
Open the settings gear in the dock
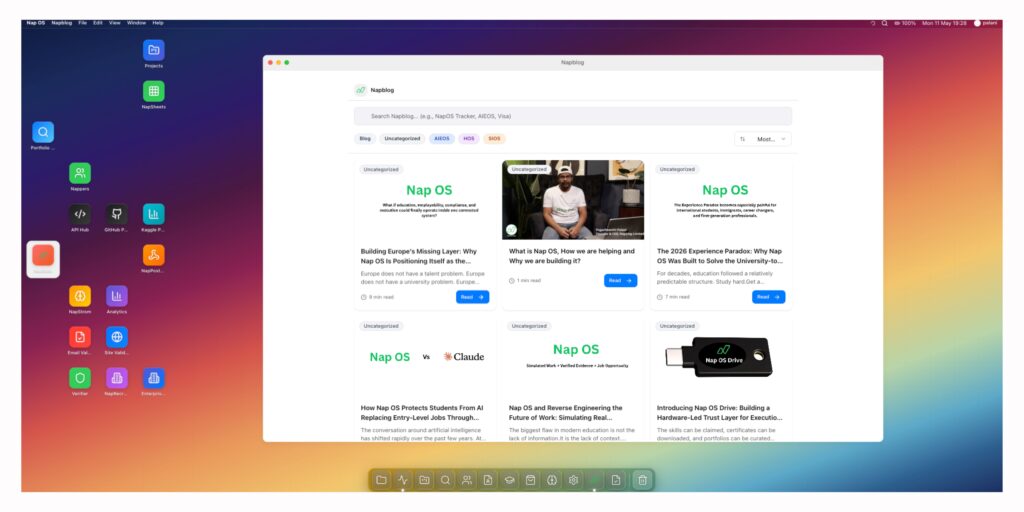pos(573,480)
